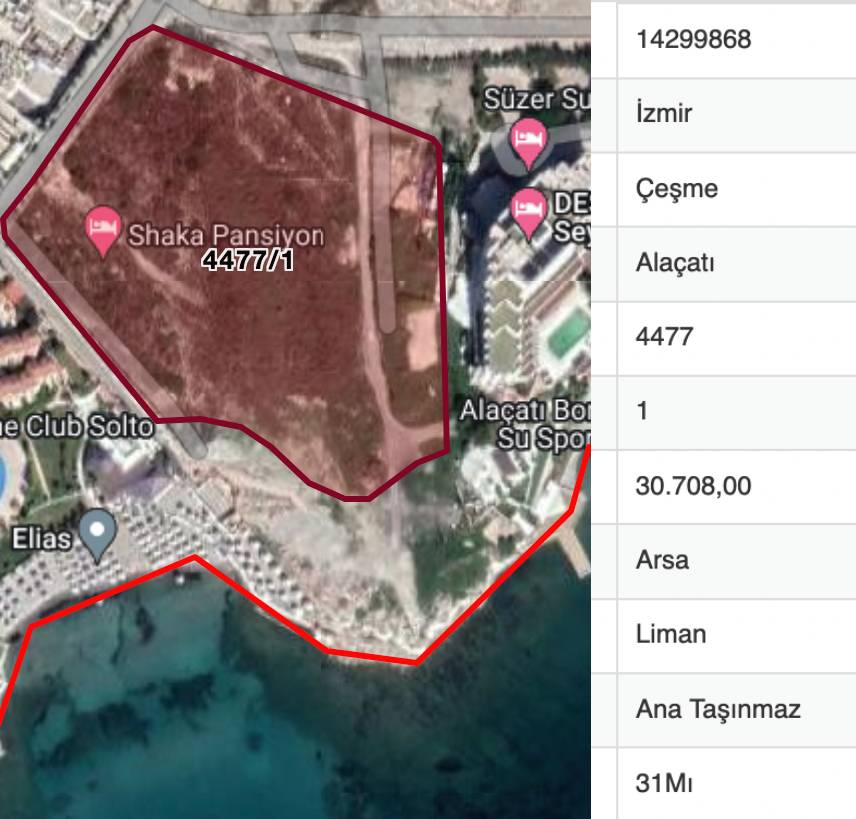
Task: Select the İzmir province row
Action: (736, 115)
